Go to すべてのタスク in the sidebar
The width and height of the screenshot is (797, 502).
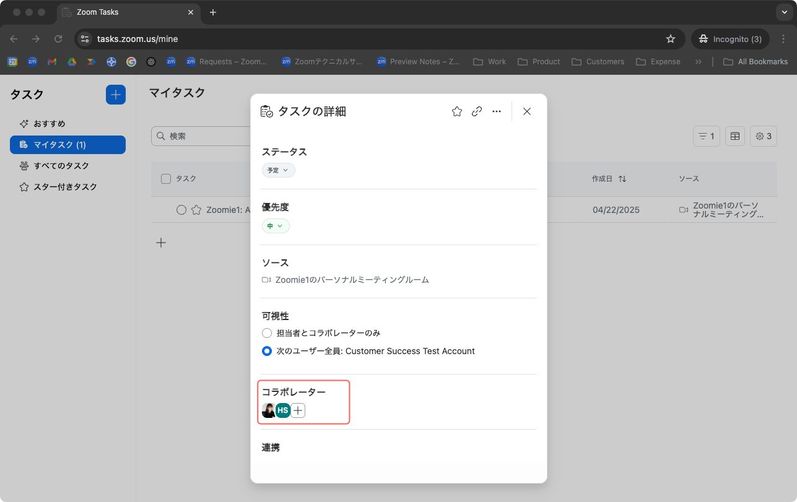coord(61,166)
